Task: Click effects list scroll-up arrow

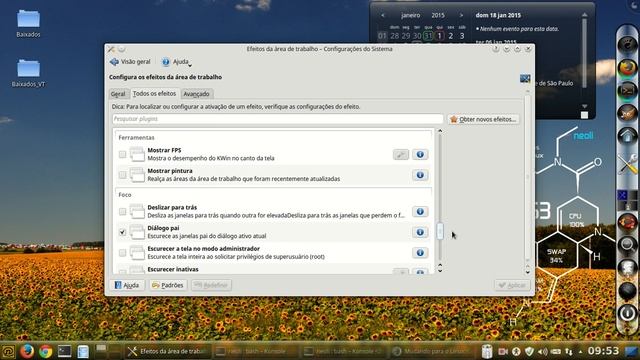Action: (x=440, y=131)
